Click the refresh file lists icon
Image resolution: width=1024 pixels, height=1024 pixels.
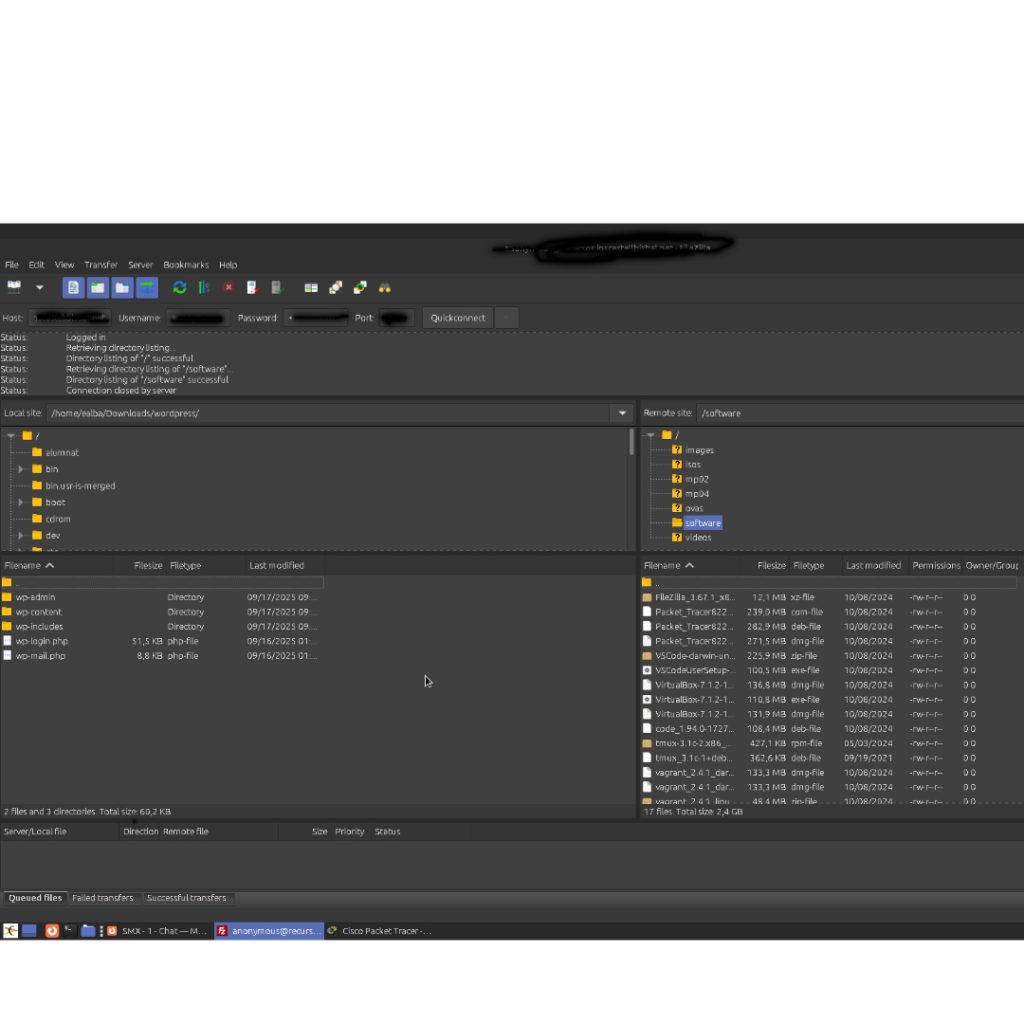click(179, 288)
